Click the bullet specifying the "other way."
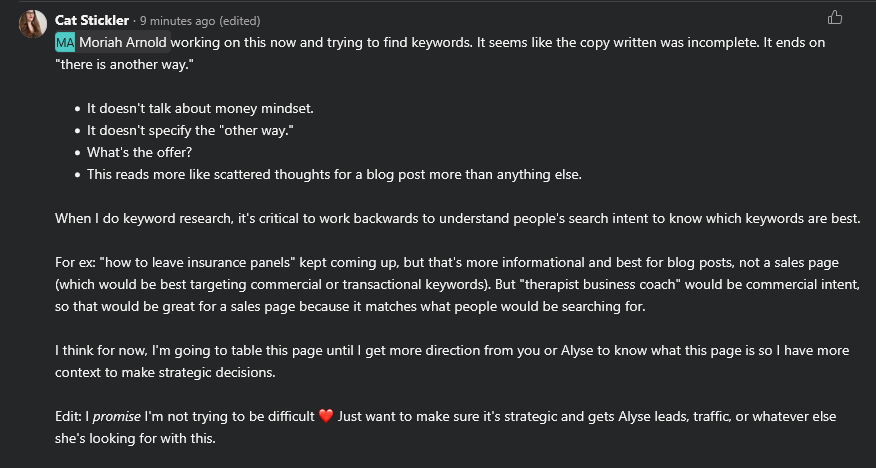The height and width of the screenshot is (468, 876). [x=190, y=131]
